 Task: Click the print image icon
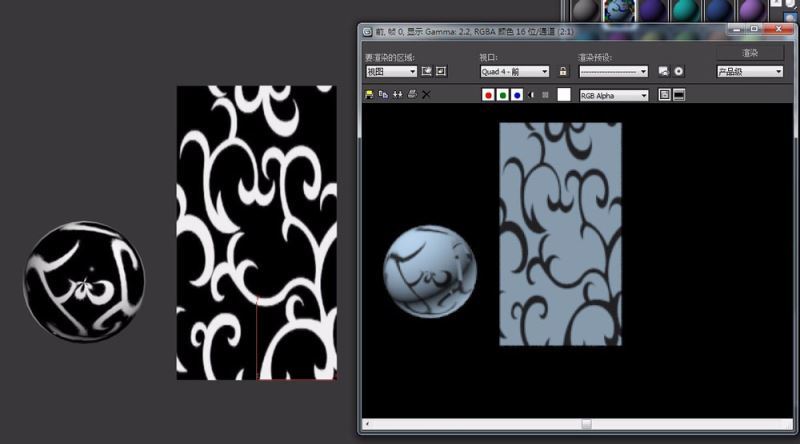point(411,95)
